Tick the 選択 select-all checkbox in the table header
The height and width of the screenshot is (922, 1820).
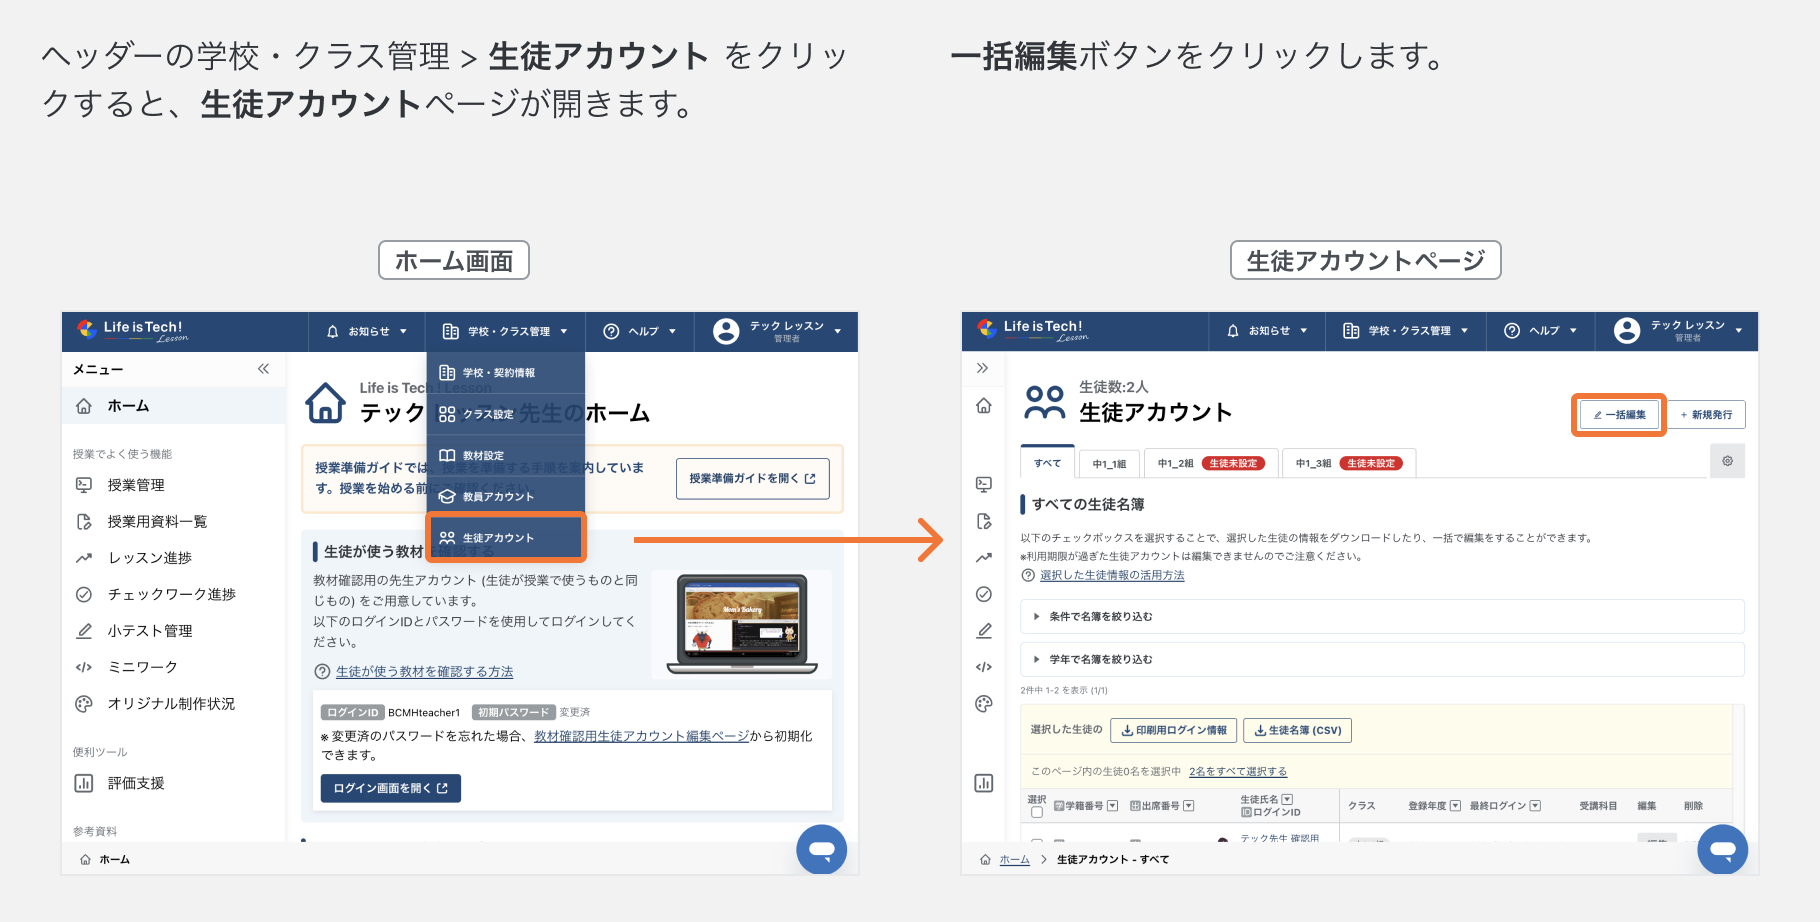click(x=1037, y=813)
